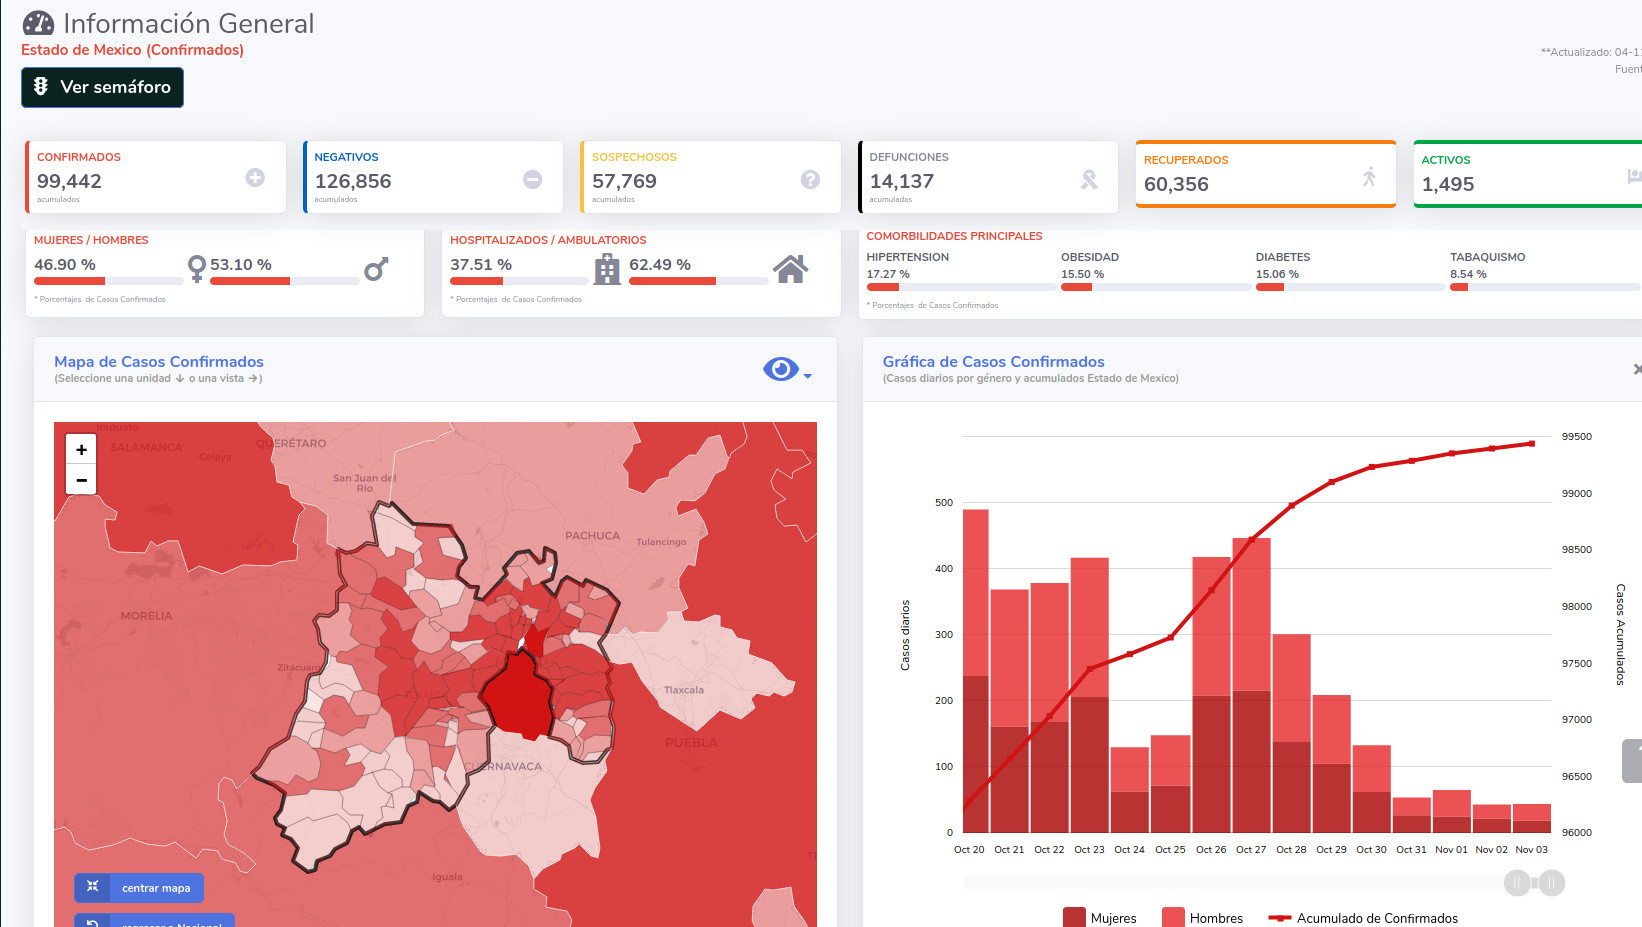Click the undo icon in regresar a Nacional button

pyautogui.click(x=92, y=923)
